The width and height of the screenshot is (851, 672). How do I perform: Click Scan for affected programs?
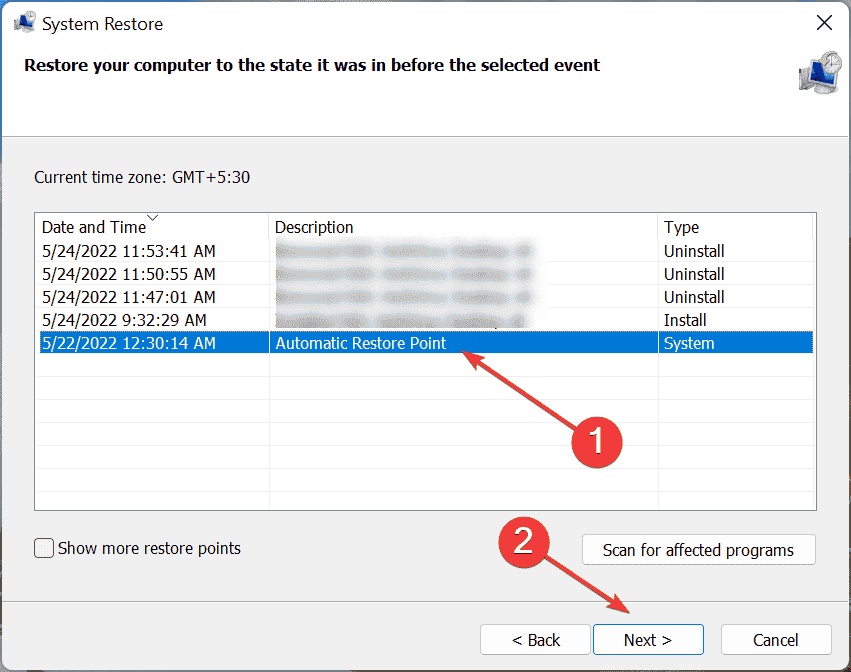pyautogui.click(x=698, y=550)
